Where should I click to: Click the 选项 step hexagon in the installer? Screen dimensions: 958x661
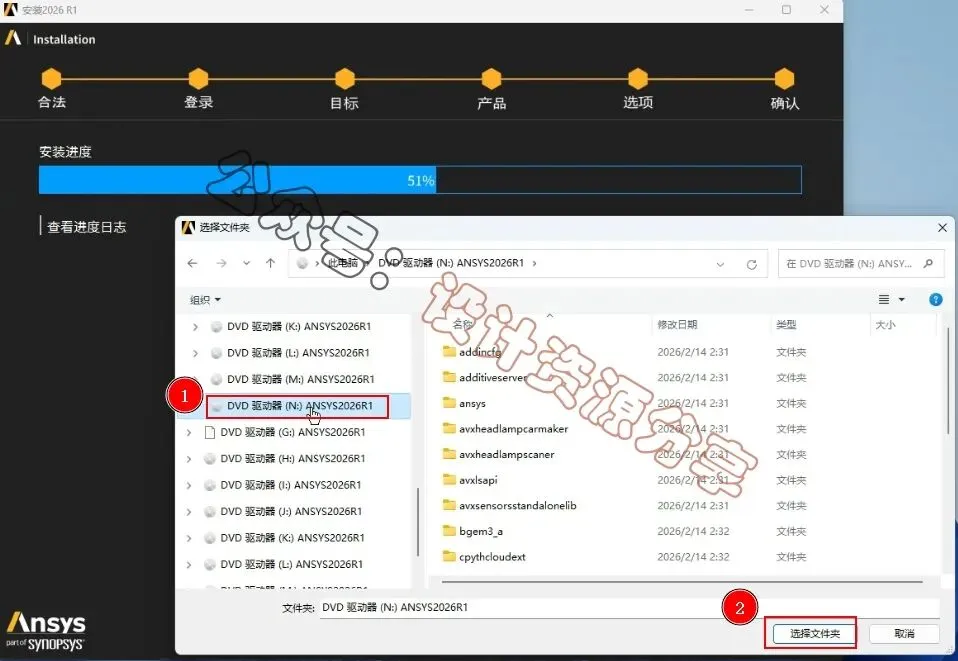click(638, 78)
